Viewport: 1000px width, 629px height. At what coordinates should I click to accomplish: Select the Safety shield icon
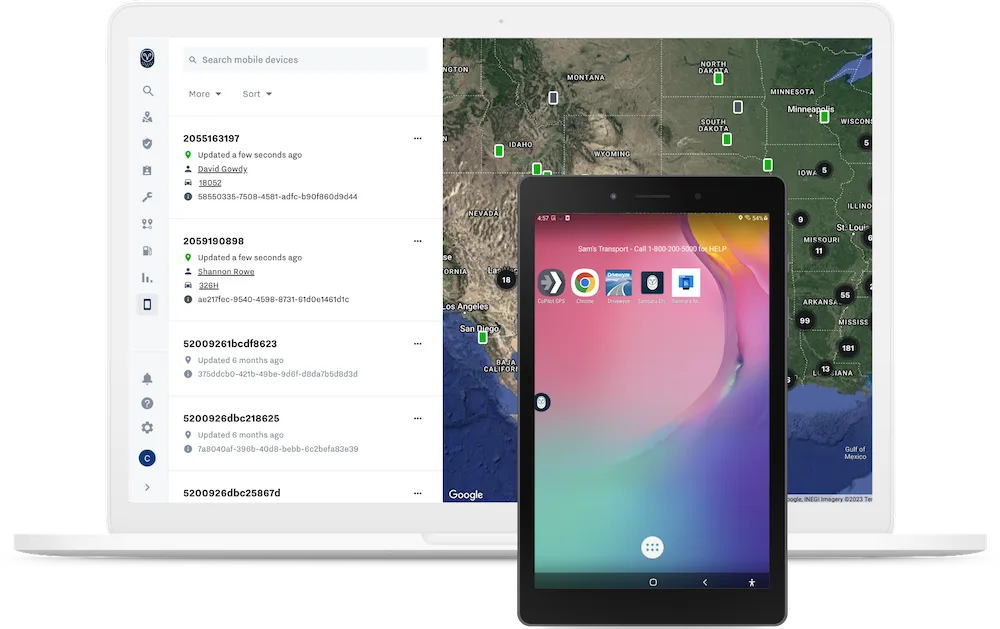(x=147, y=143)
